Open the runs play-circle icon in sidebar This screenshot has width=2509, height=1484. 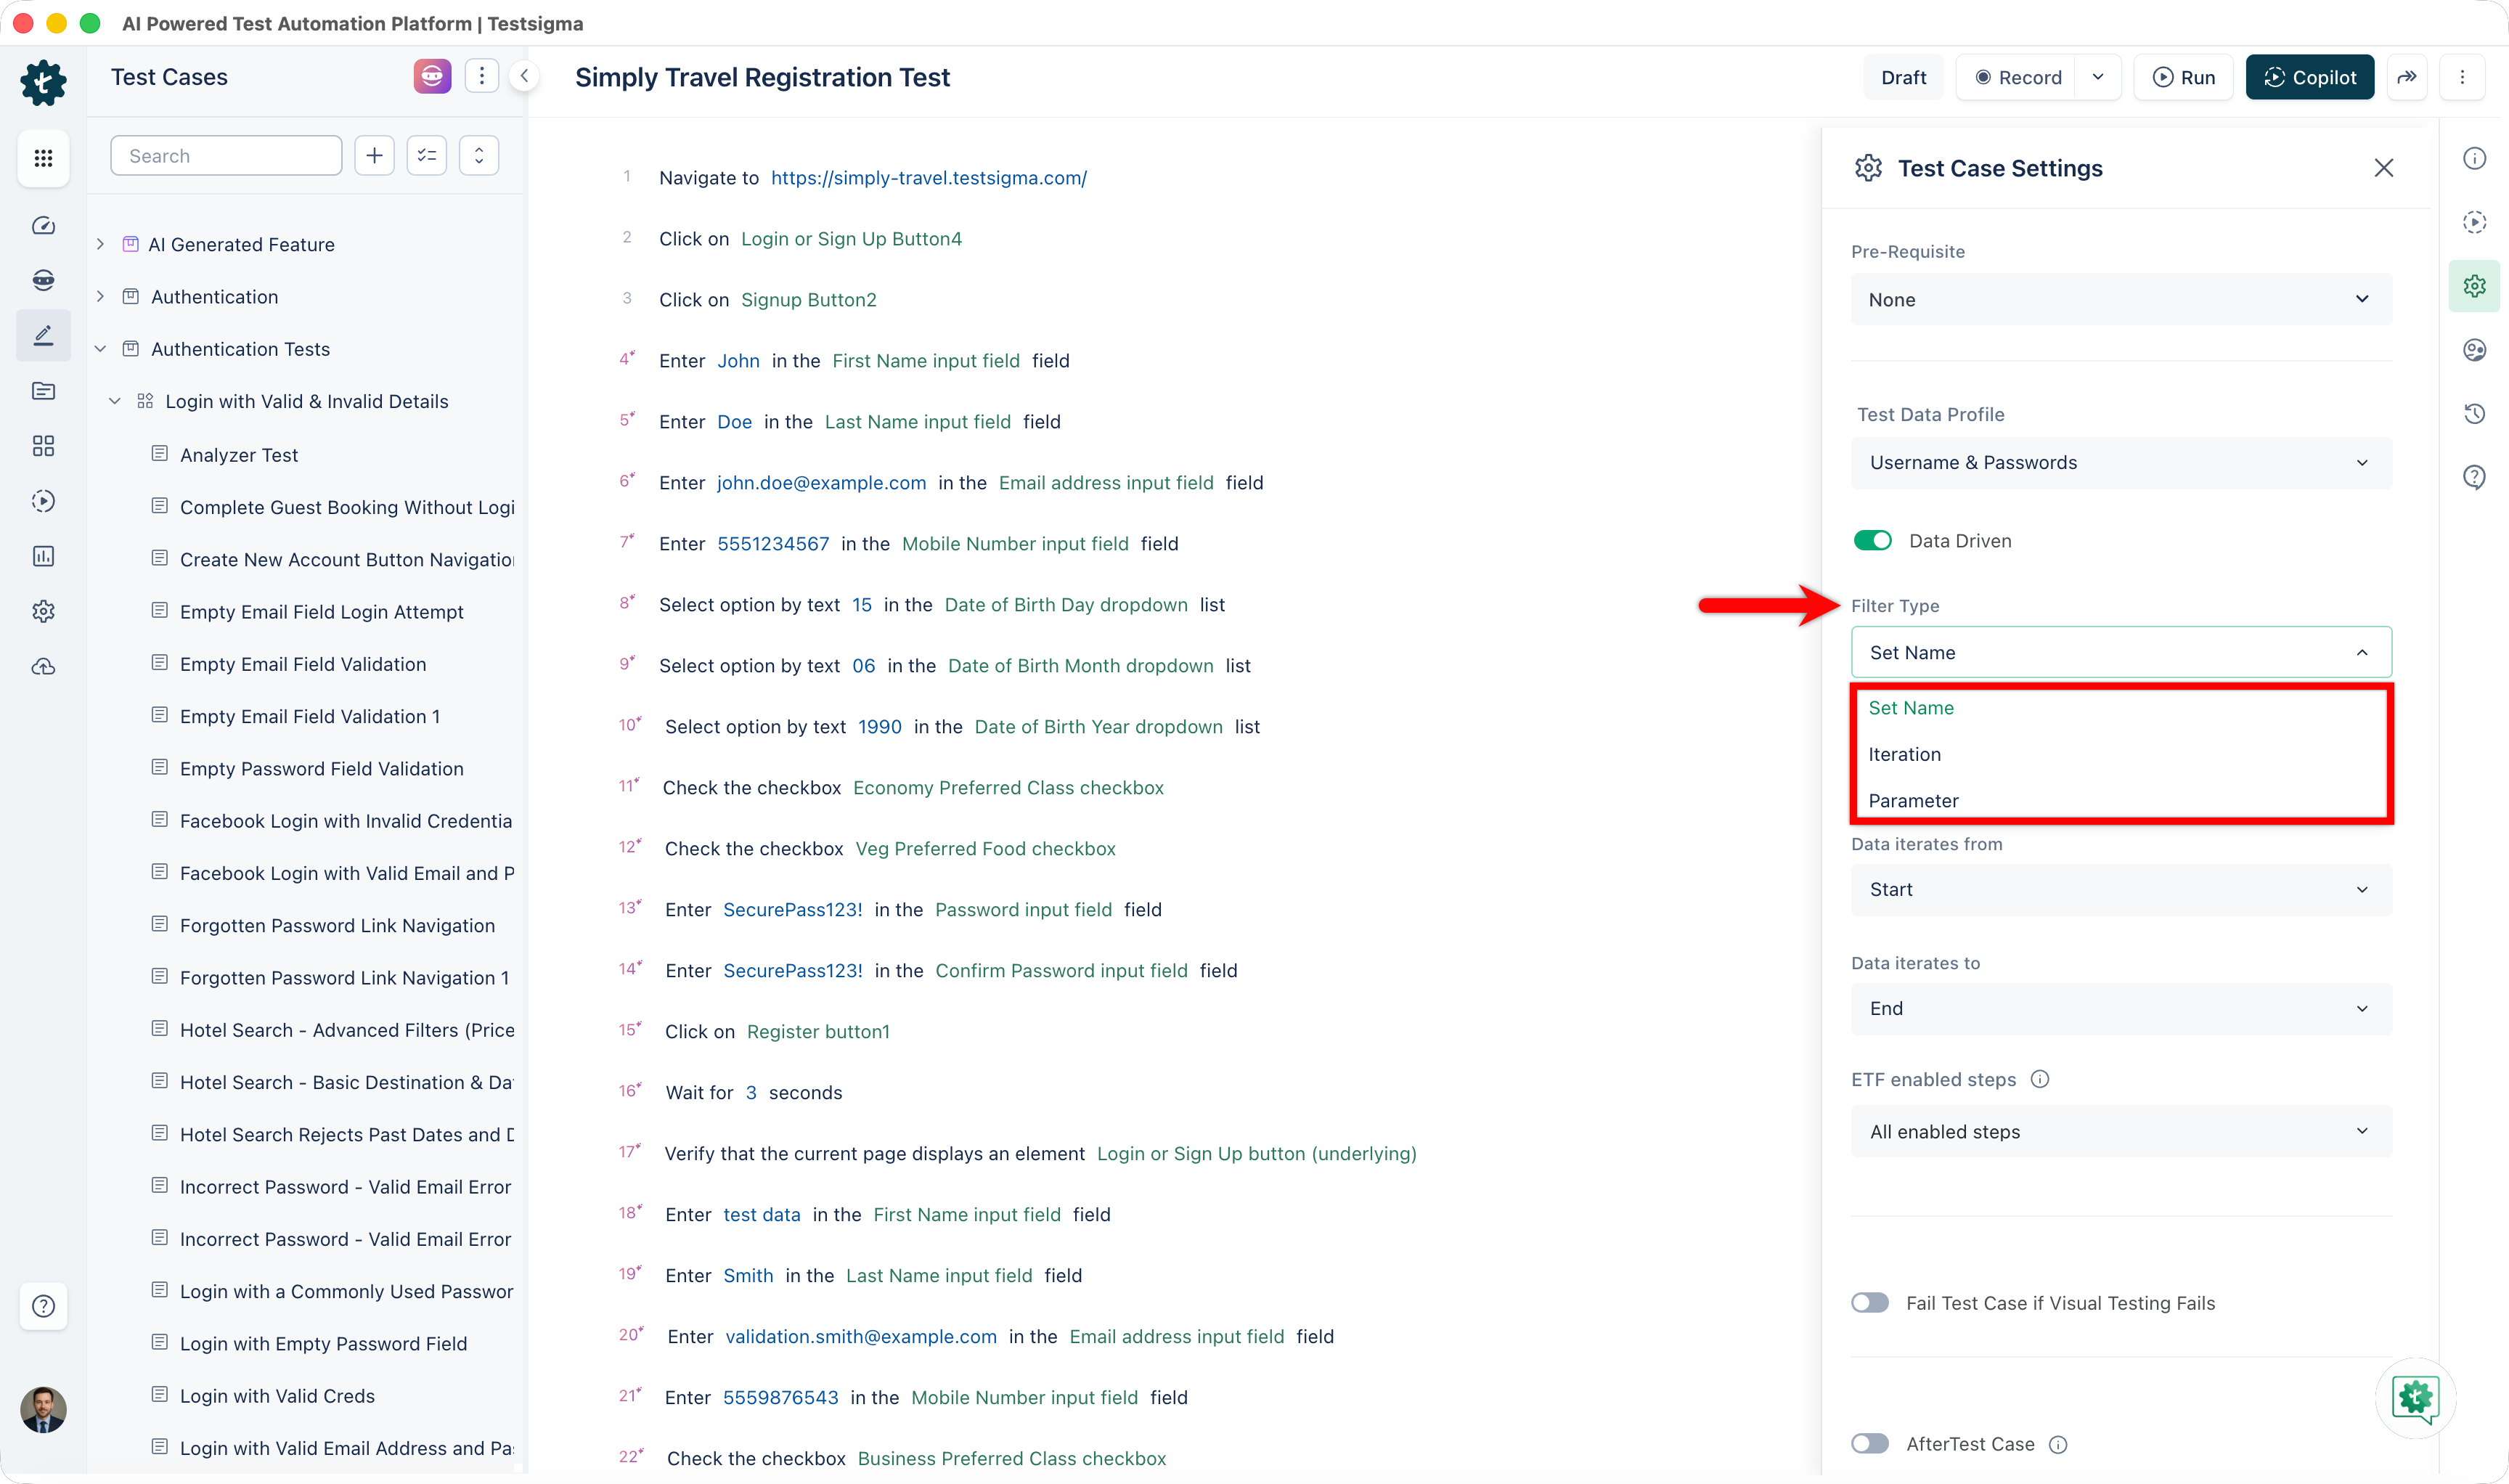tap(43, 501)
